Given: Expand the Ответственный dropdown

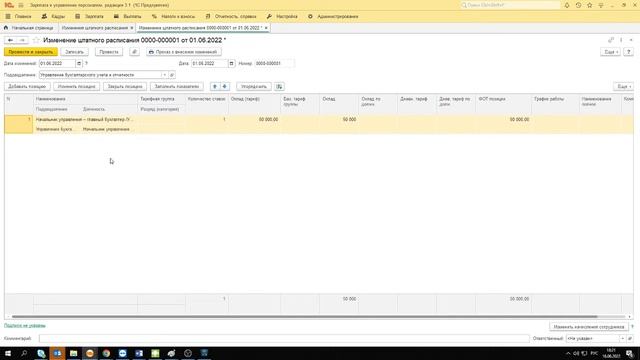Looking at the screenshot, I should tap(622, 338).
